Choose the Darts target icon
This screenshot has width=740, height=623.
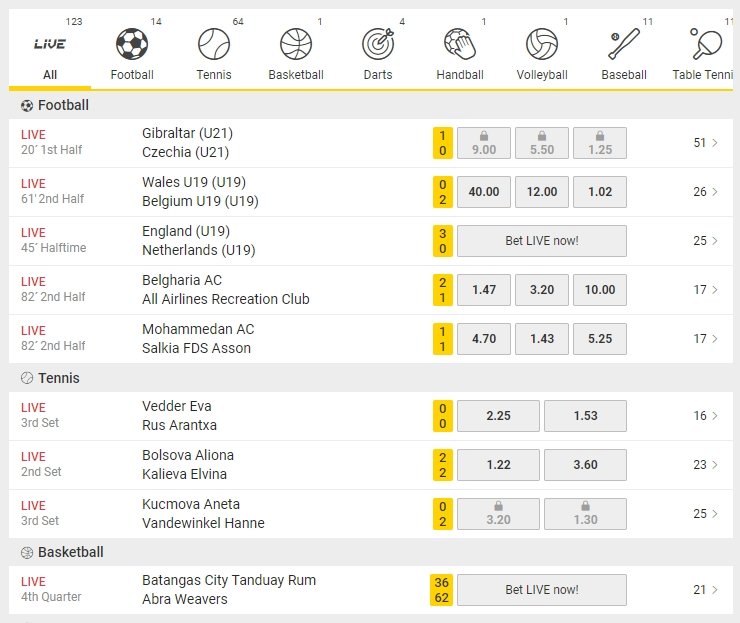click(x=378, y=44)
